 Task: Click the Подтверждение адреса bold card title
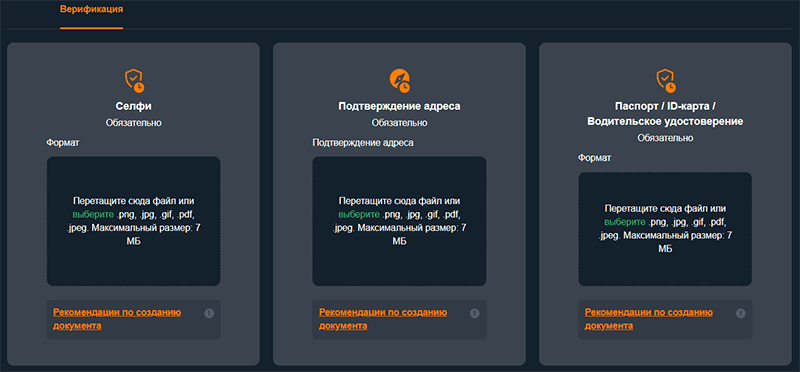coord(399,107)
